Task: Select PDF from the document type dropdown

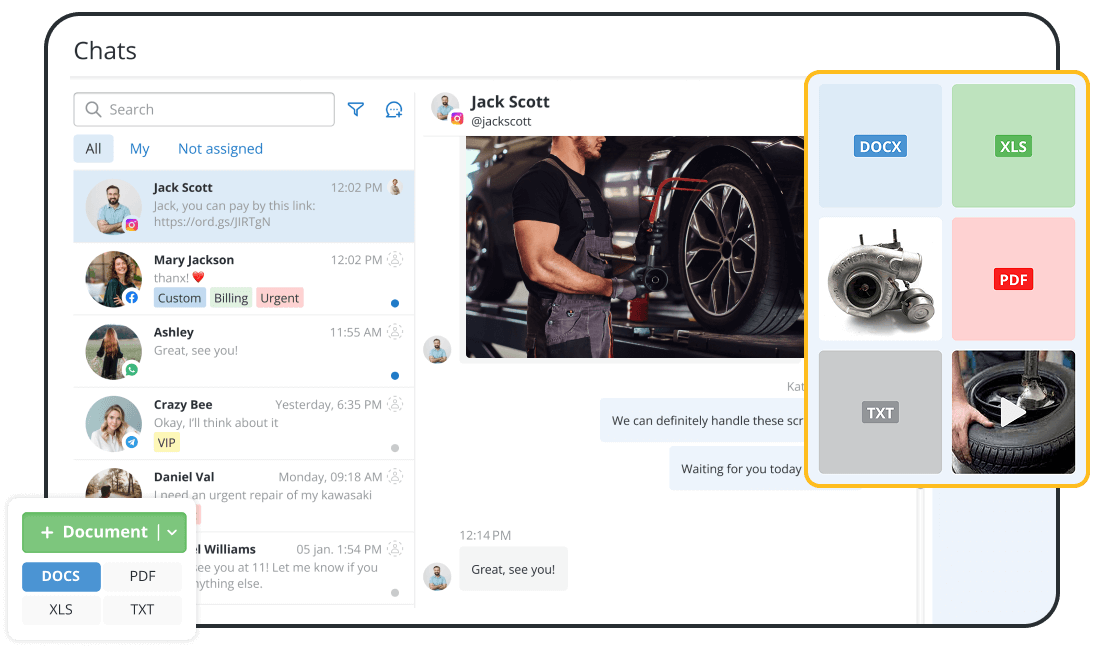Action: click(142, 576)
